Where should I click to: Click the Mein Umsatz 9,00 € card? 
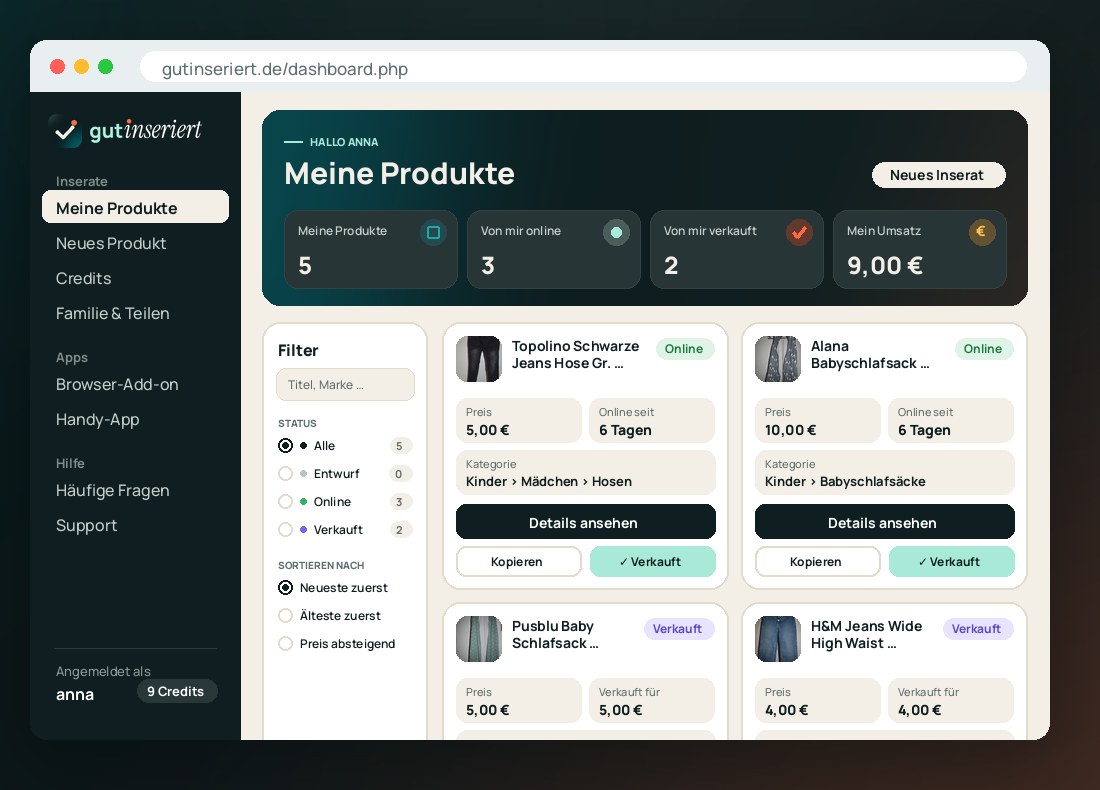pos(920,249)
